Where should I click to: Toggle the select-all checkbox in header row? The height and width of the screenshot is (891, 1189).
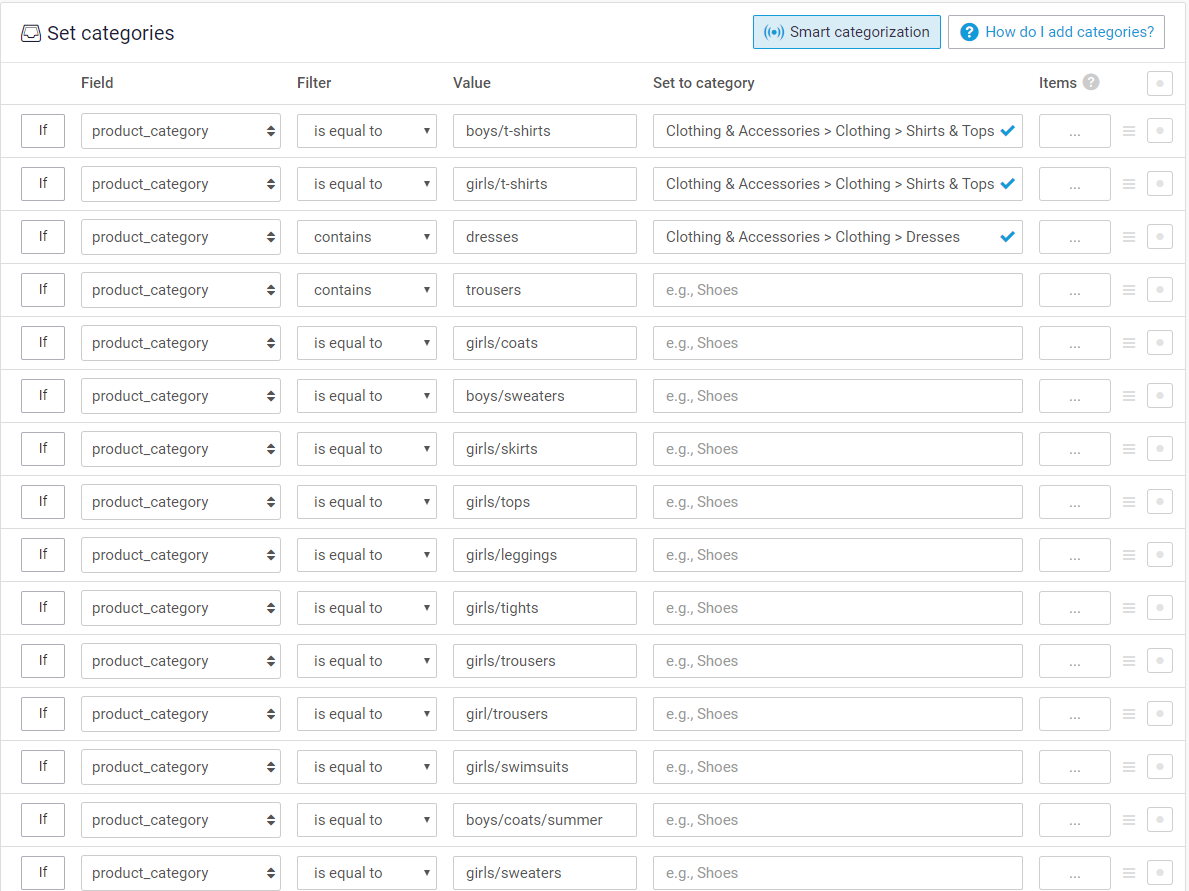[x=1159, y=83]
